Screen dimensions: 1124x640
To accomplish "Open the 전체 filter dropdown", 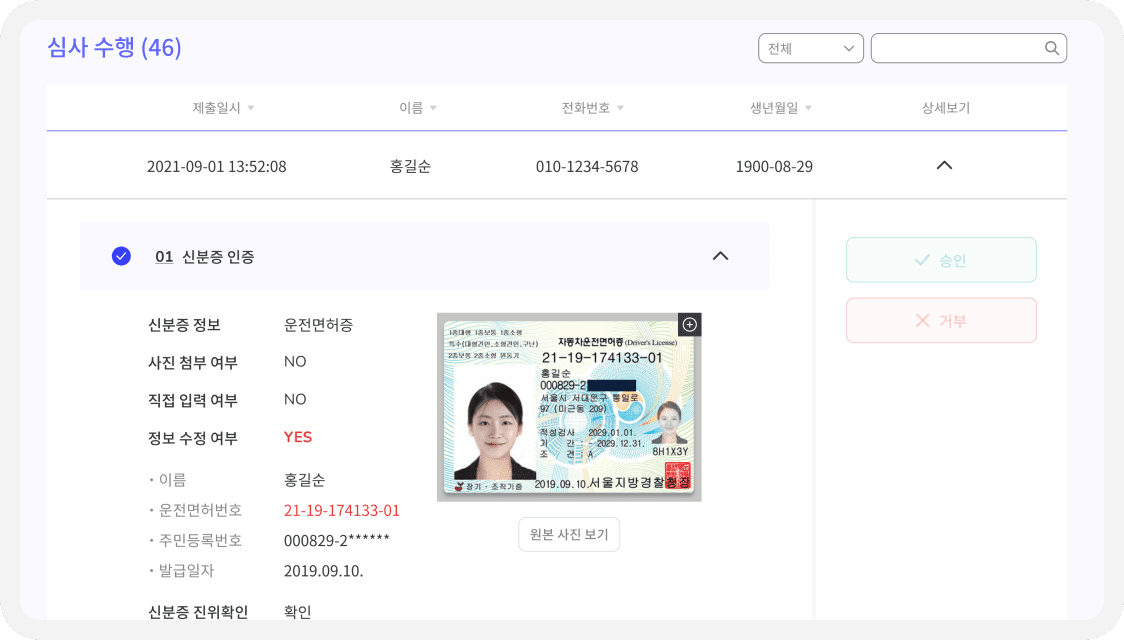I will pos(811,48).
